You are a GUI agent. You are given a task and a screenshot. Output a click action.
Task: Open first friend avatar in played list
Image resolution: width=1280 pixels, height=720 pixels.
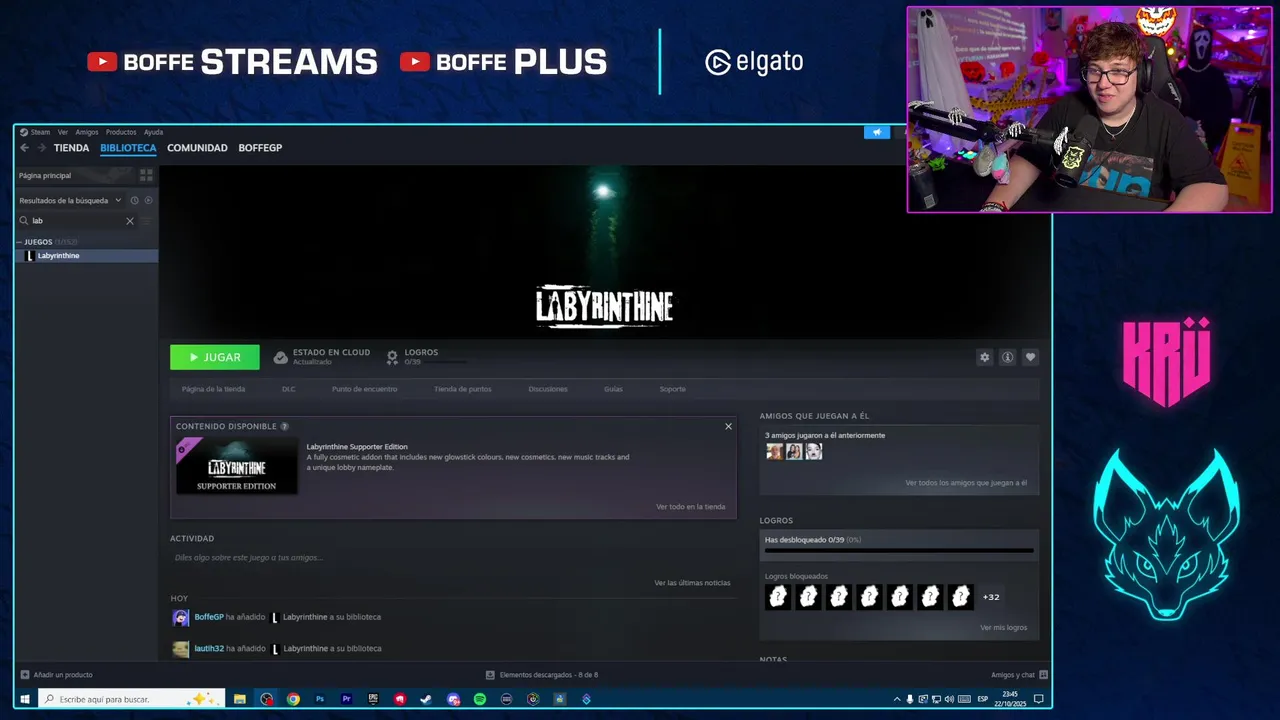pyautogui.click(x=774, y=451)
